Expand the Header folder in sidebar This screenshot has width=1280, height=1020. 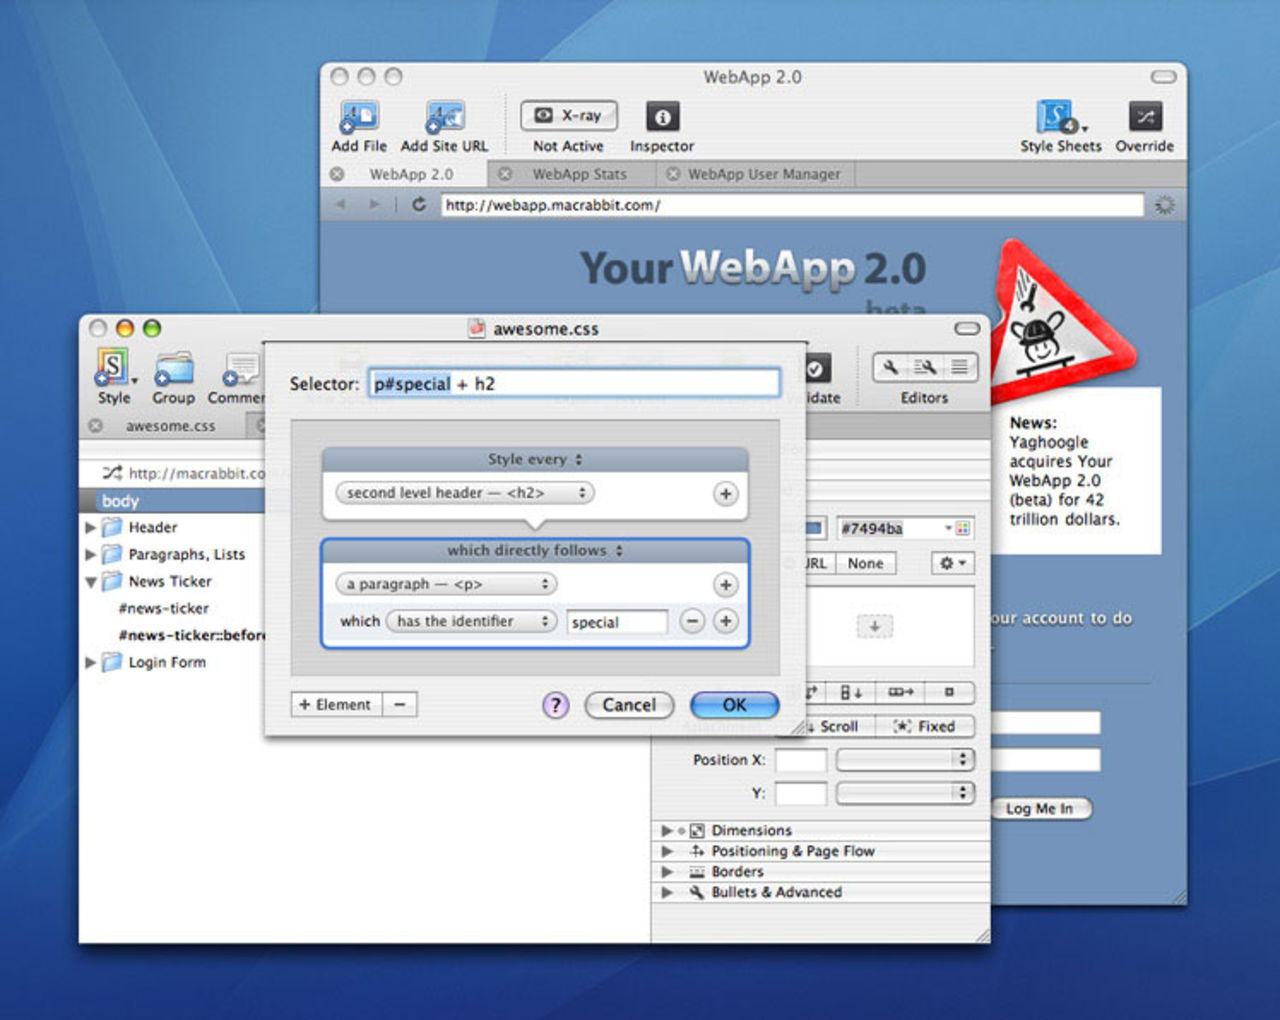coord(91,527)
